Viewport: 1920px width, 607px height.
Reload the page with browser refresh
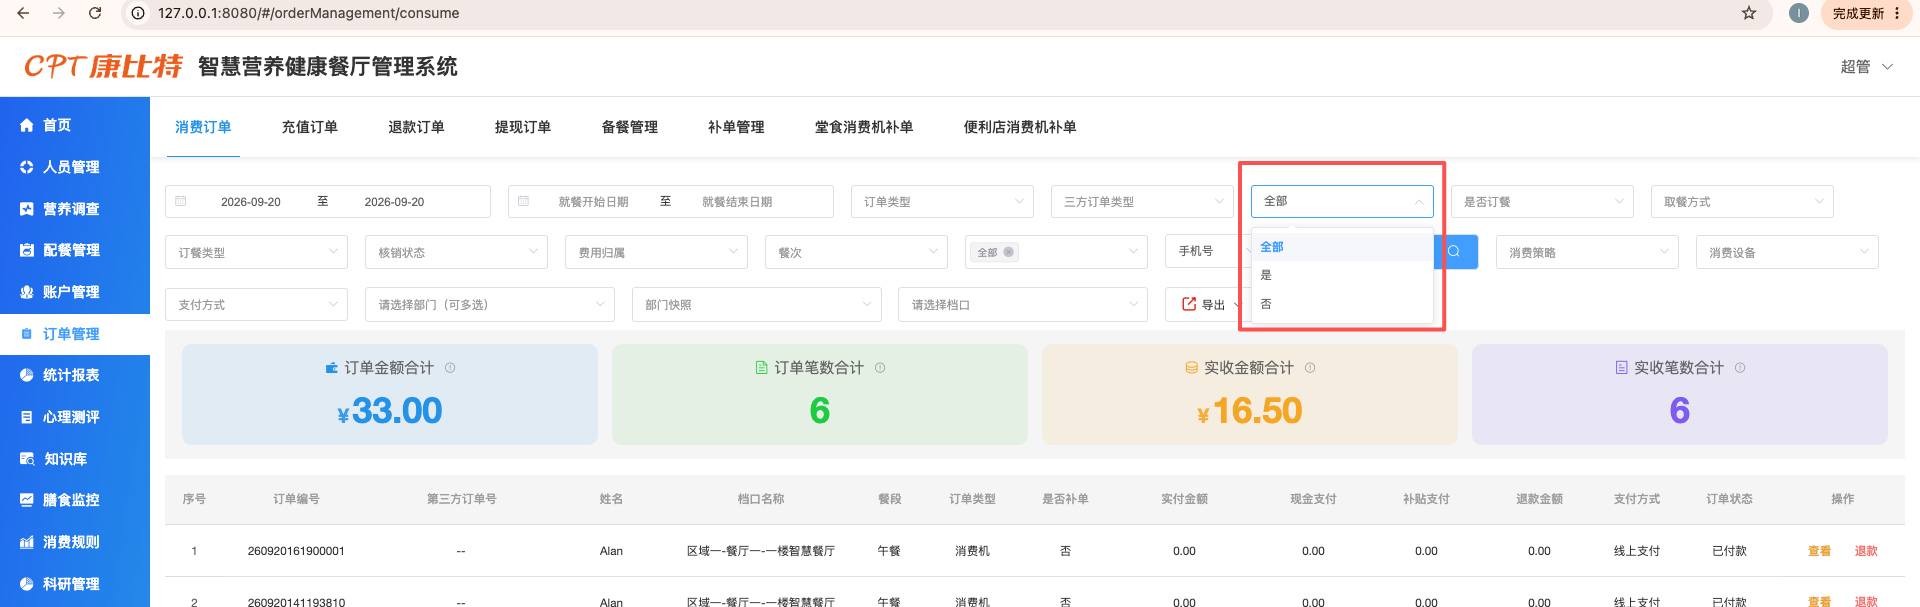click(95, 13)
